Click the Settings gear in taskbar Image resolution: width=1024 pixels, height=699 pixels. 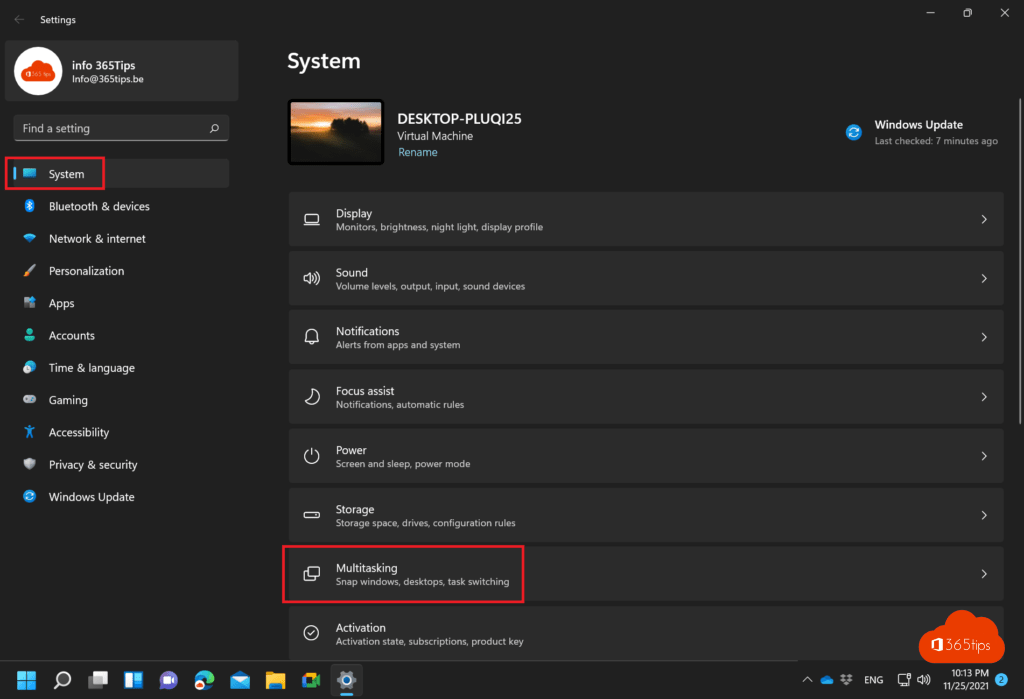click(x=346, y=680)
